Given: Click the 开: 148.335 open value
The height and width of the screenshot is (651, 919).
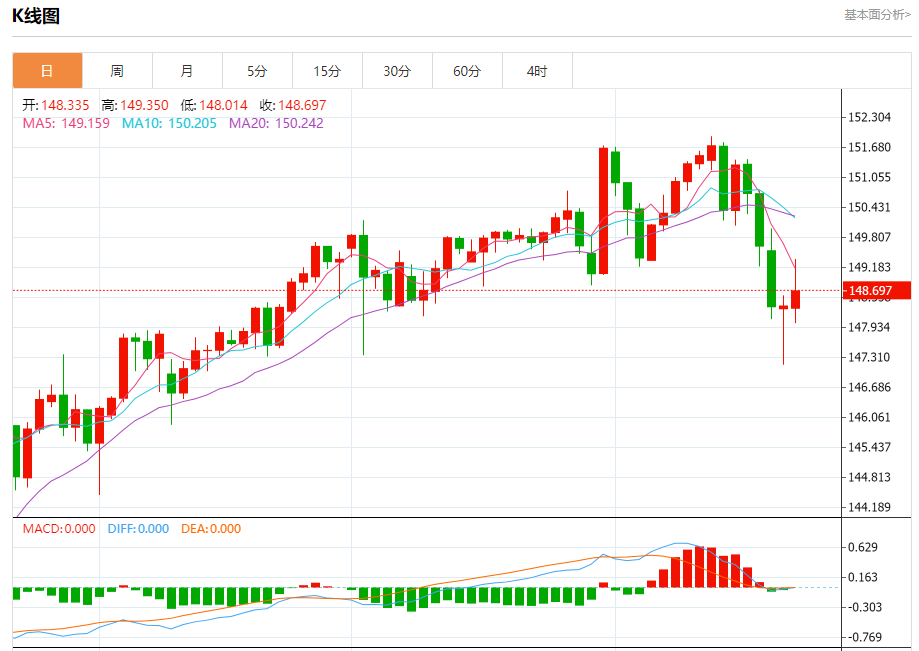Looking at the screenshot, I should pos(56,105).
